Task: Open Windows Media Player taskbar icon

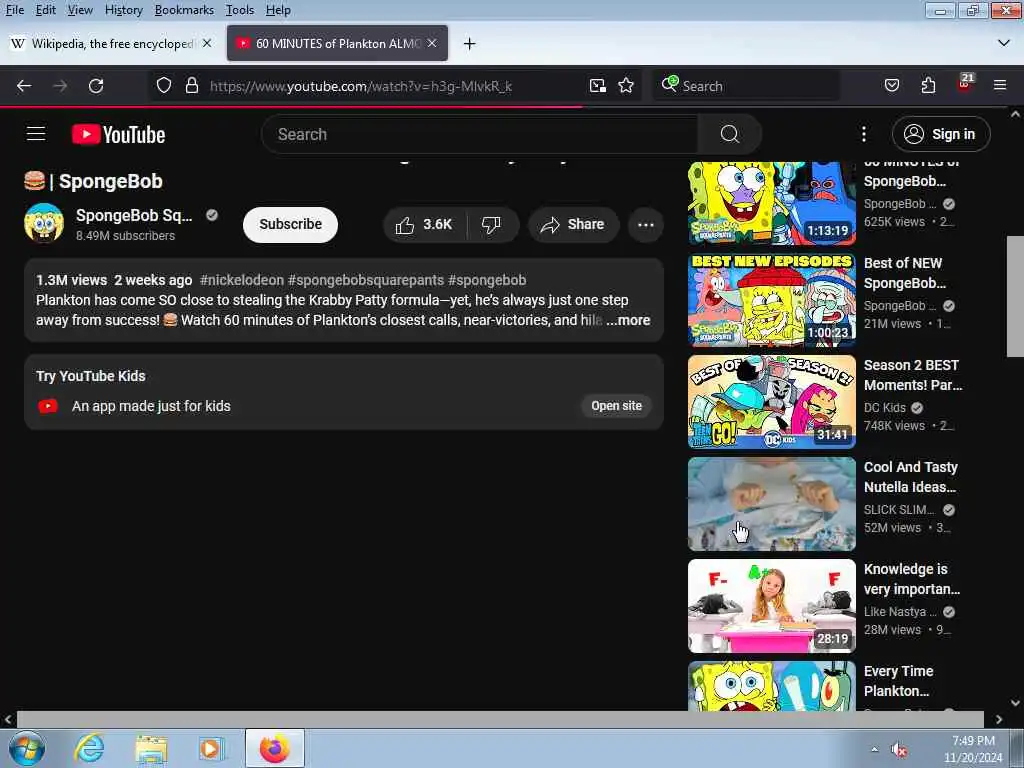Action: pyautogui.click(x=210, y=748)
